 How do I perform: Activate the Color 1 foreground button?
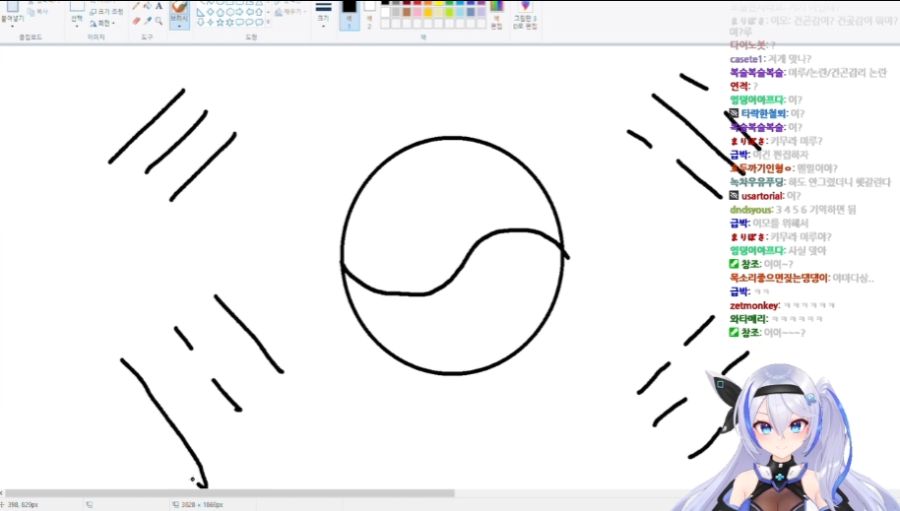(349, 15)
